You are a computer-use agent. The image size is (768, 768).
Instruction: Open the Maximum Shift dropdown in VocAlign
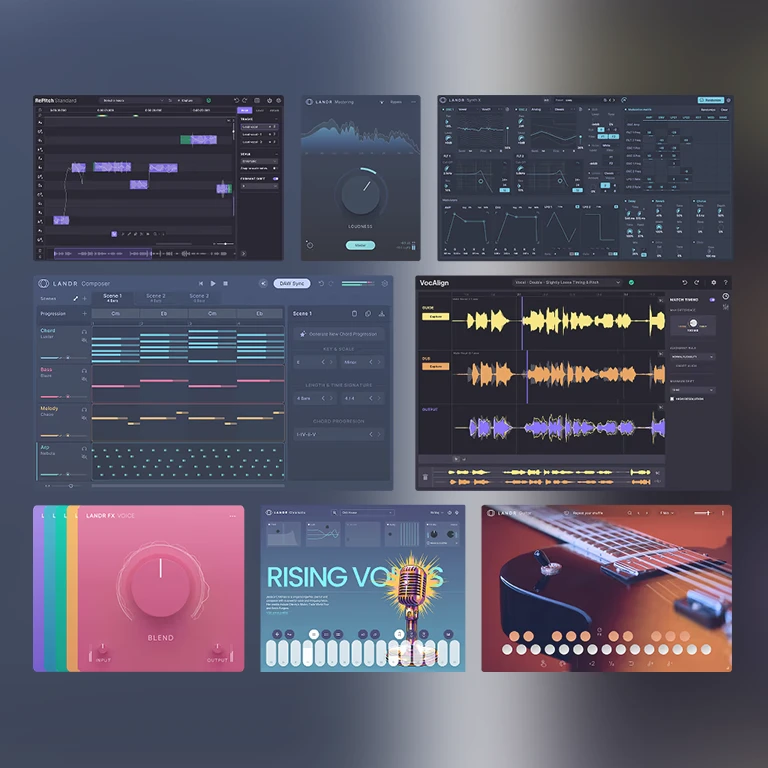click(x=693, y=390)
